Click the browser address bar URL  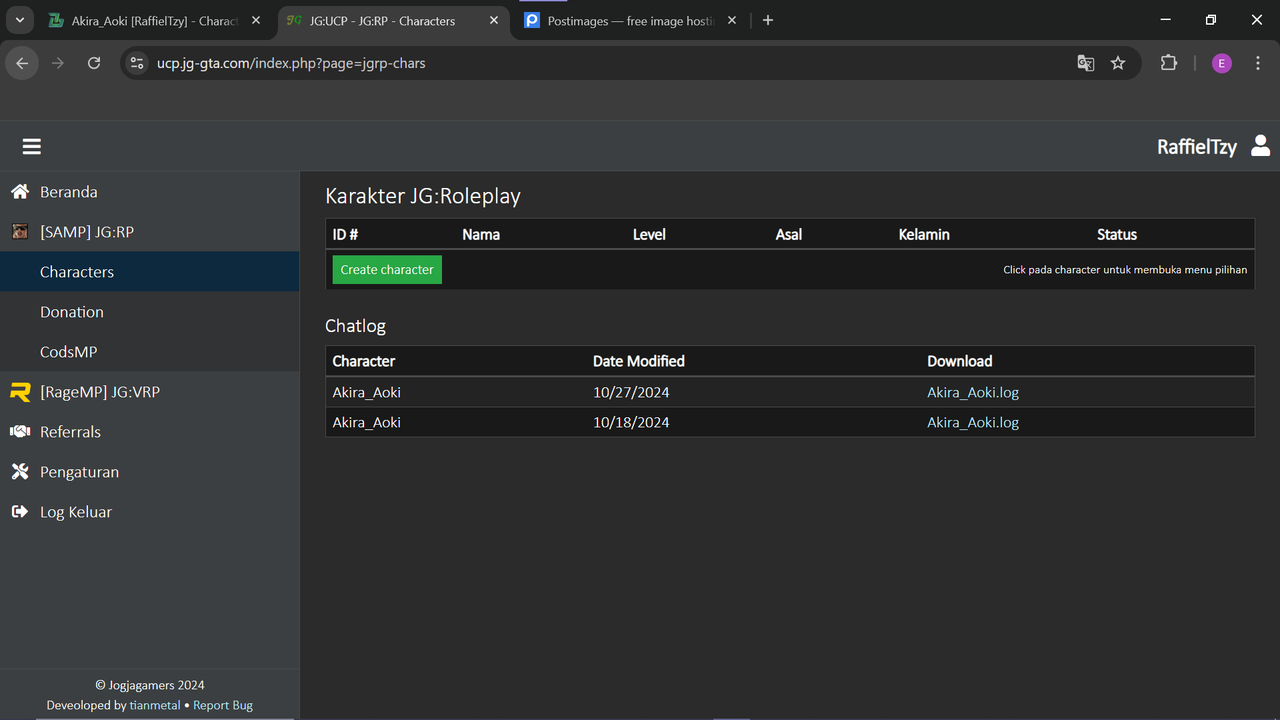coord(291,63)
